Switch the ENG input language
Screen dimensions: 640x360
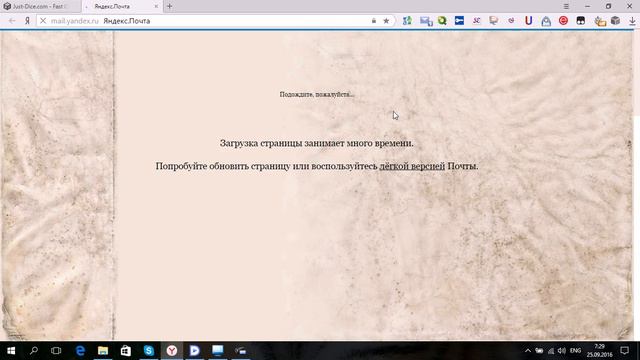576,351
